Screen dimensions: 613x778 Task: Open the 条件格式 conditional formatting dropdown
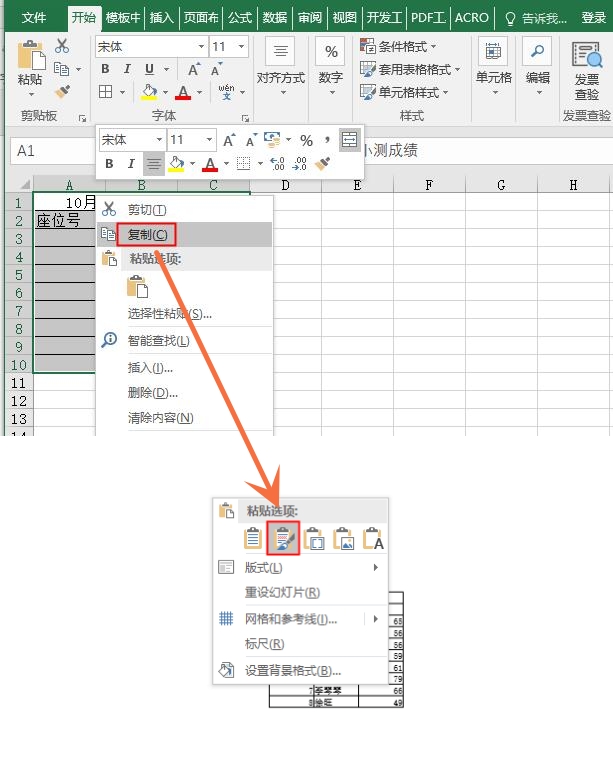(x=398, y=47)
